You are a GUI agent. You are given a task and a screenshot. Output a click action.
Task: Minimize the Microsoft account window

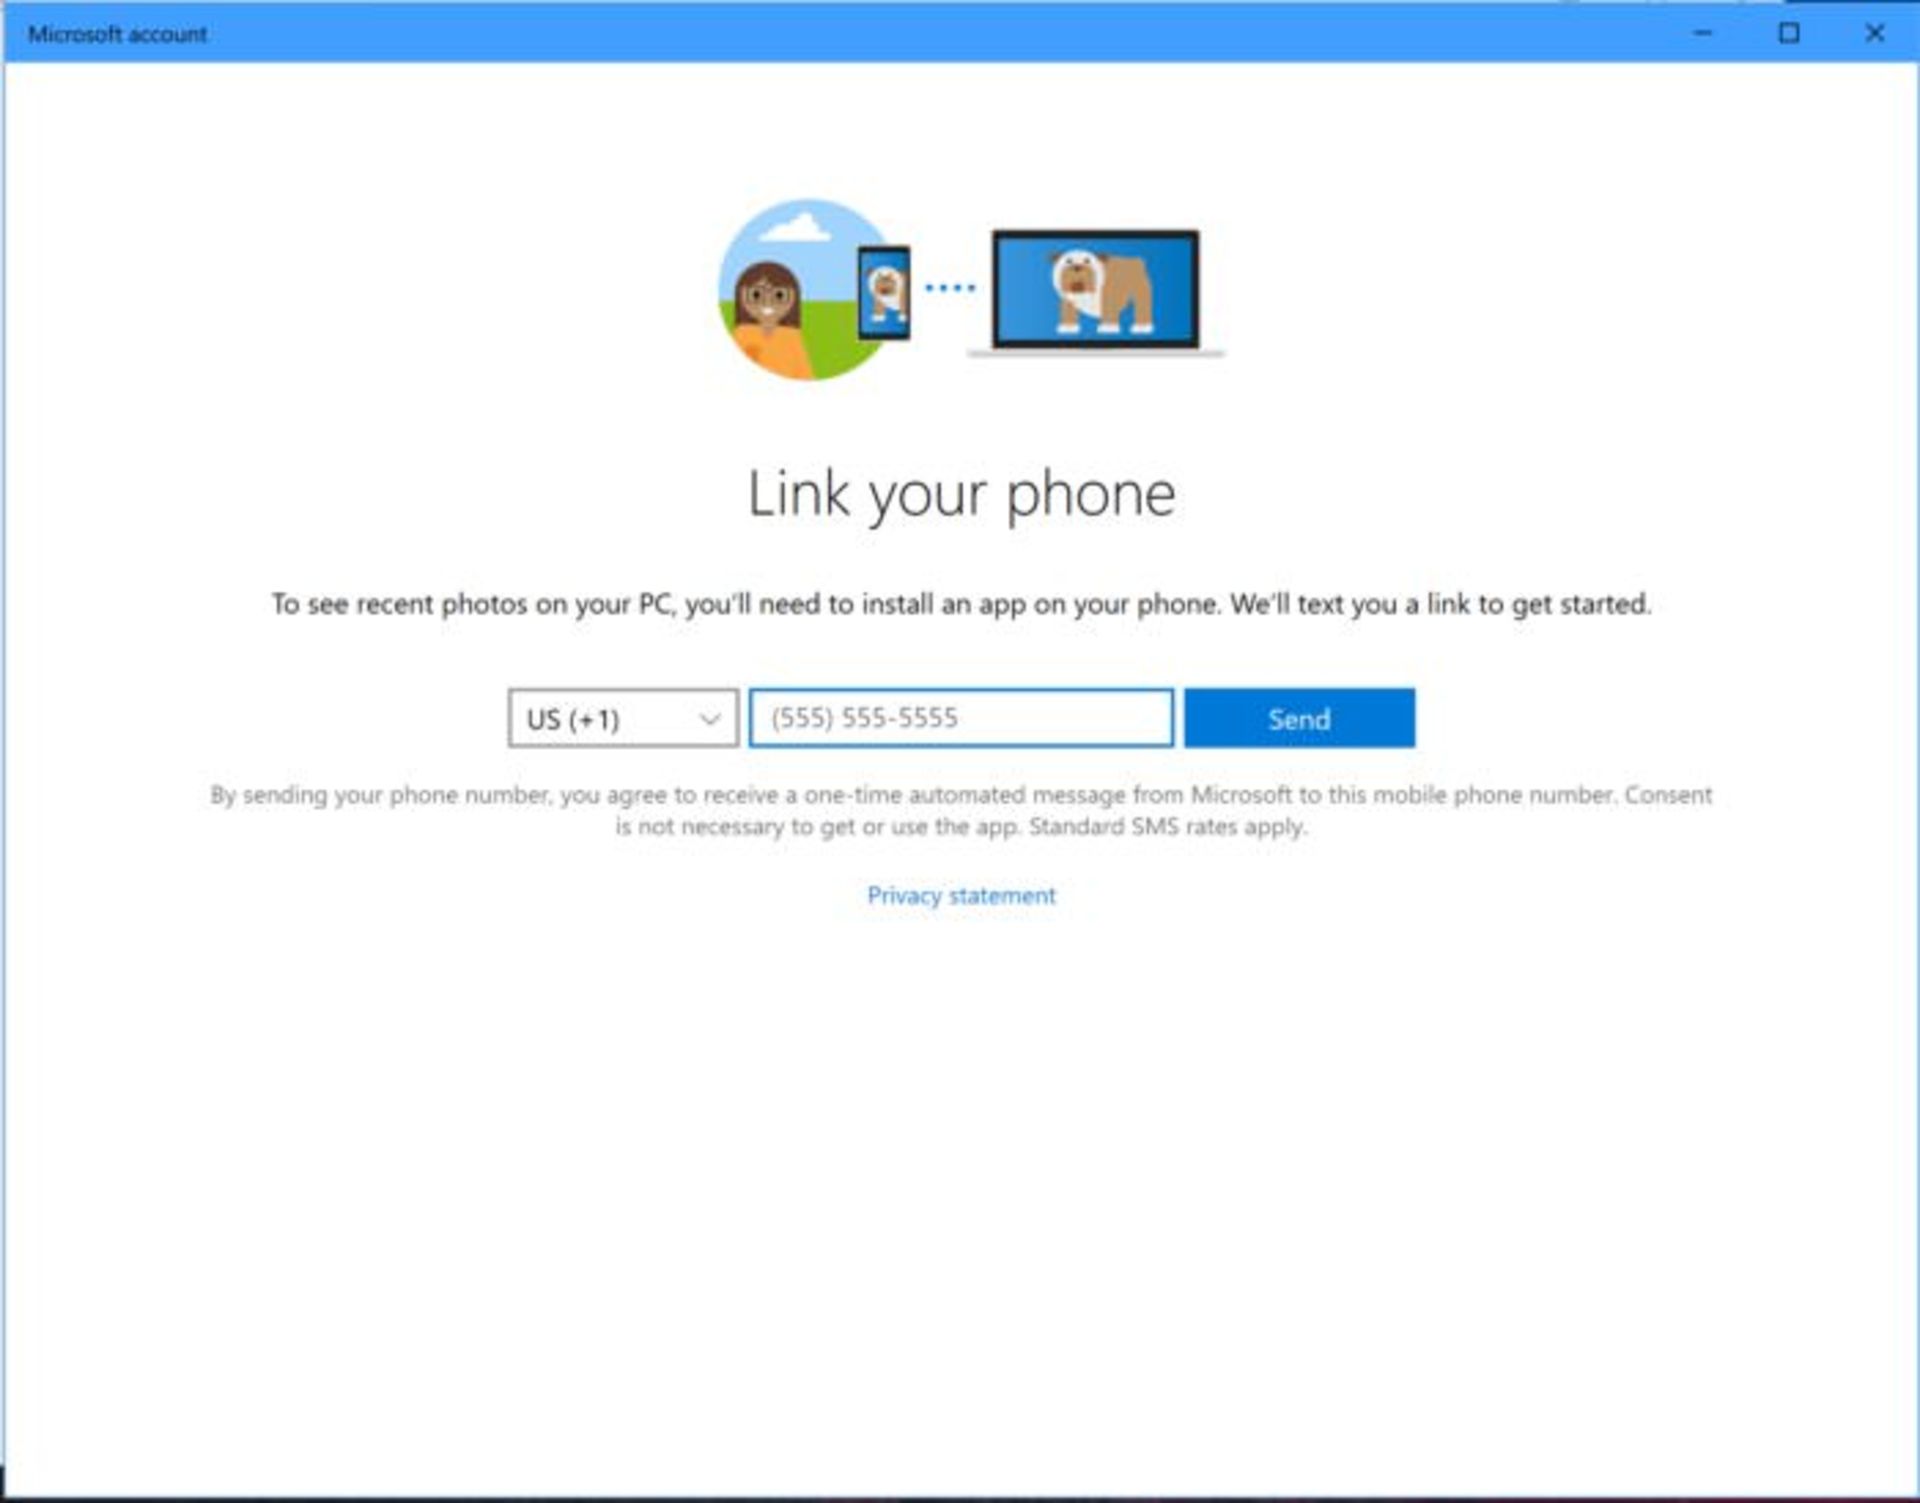[x=1703, y=33]
